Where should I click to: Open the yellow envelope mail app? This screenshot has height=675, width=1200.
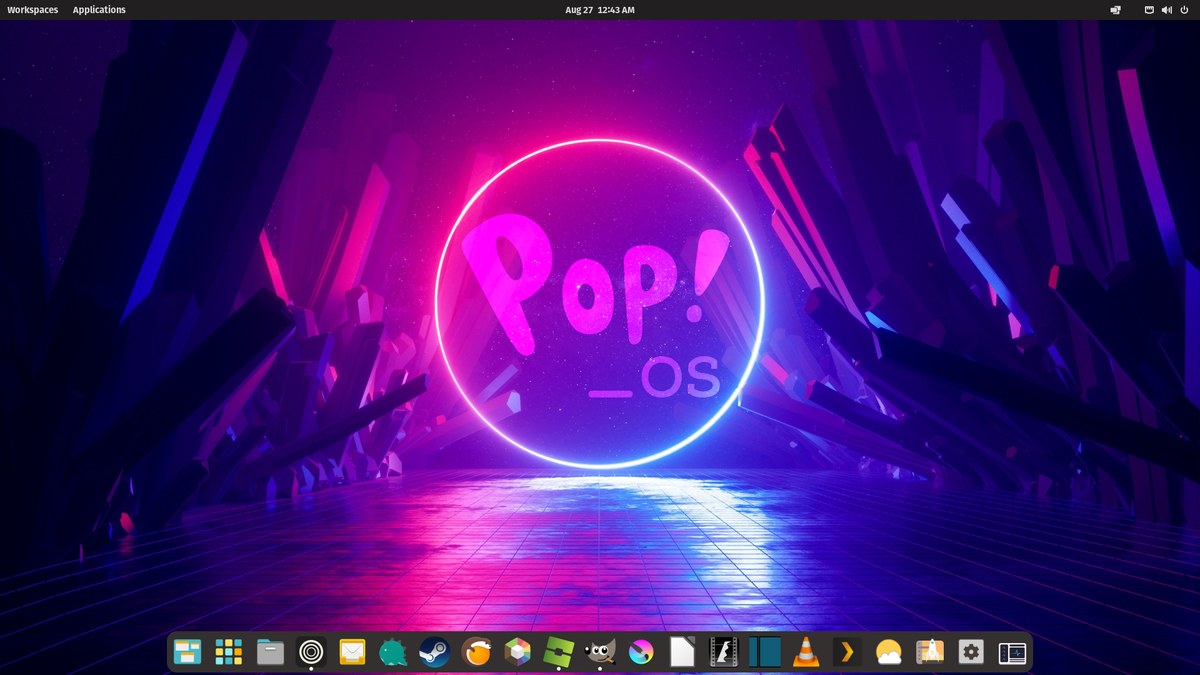352,653
